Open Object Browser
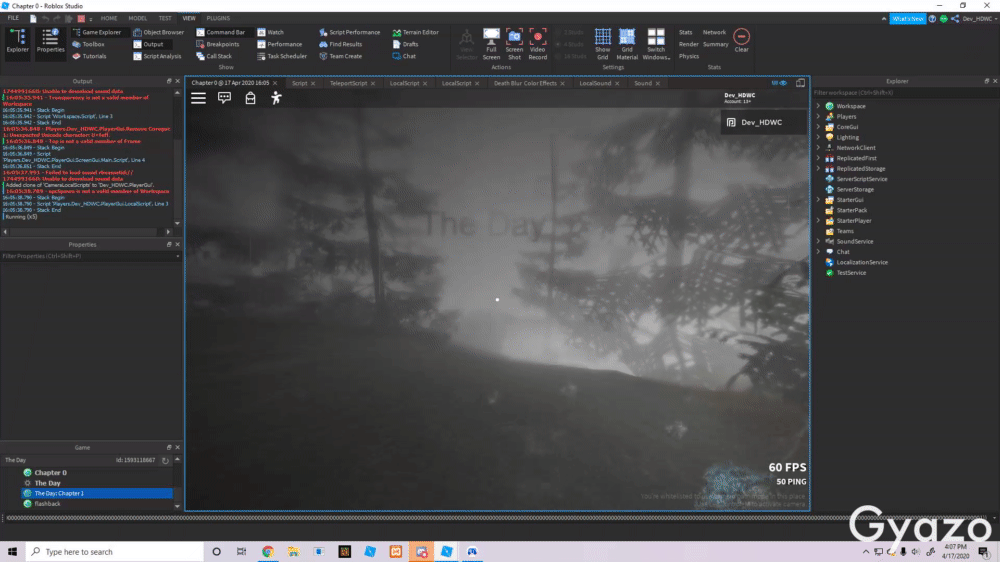This screenshot has height=562, width=1000. point(158,32)
